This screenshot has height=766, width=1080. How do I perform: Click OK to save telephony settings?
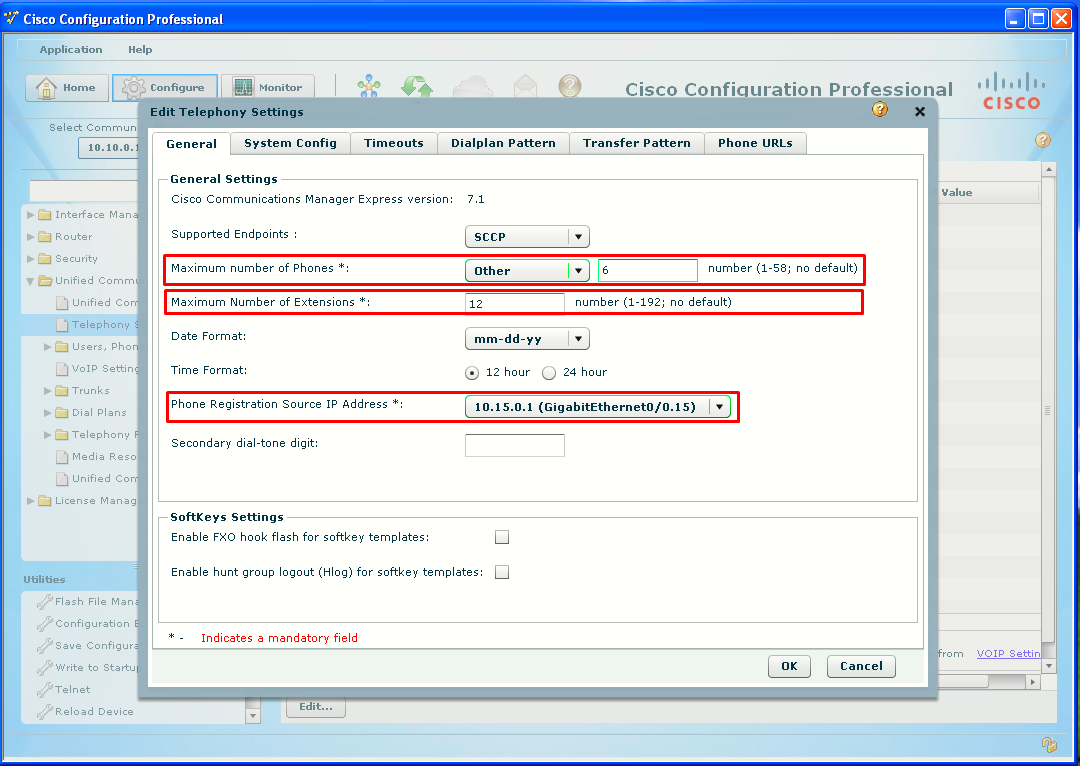pos(789,666)
